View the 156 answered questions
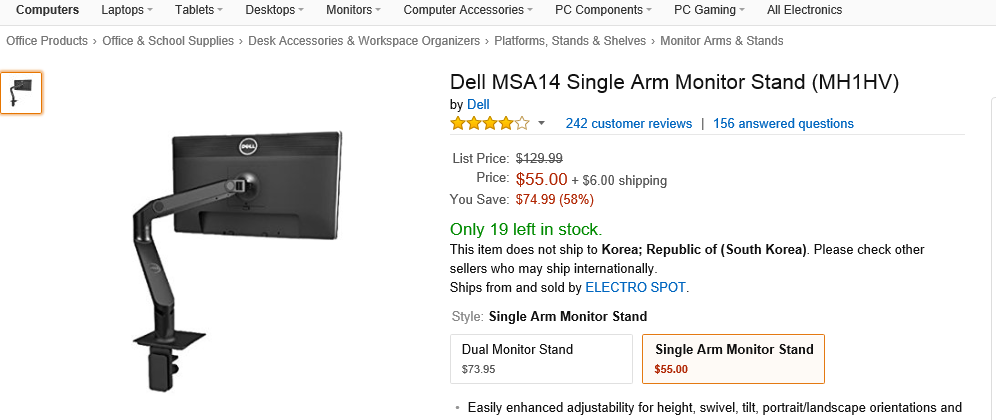 tap(783, 124)
